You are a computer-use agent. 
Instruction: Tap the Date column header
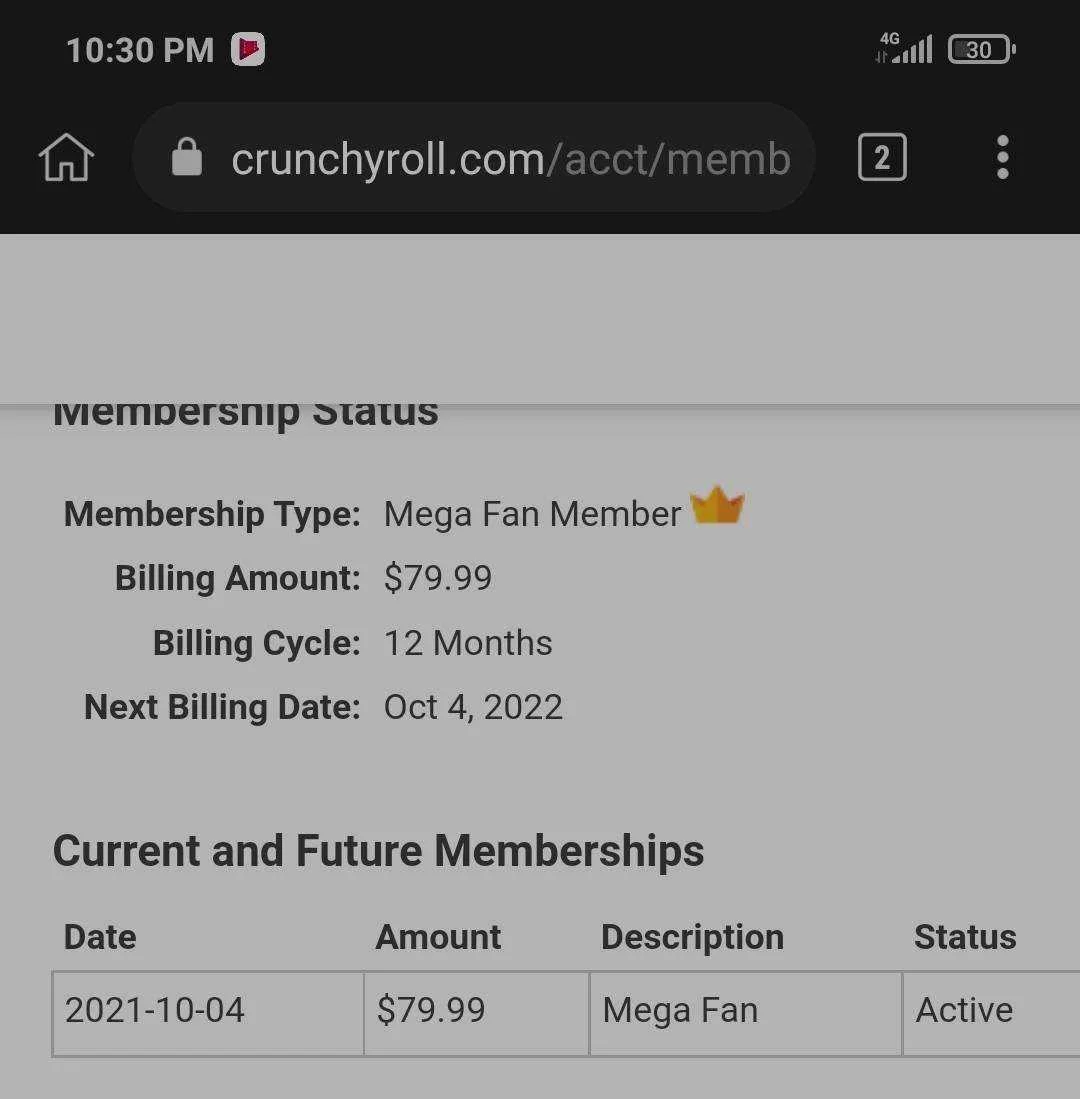coord(100,937)
